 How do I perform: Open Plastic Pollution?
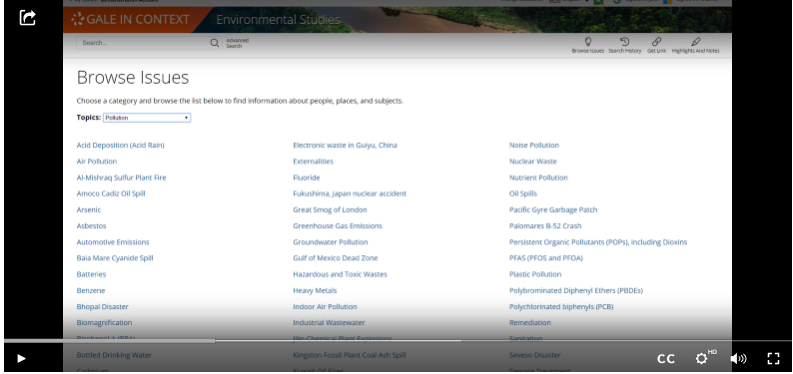pyautogui.click(x=535, y=274)
